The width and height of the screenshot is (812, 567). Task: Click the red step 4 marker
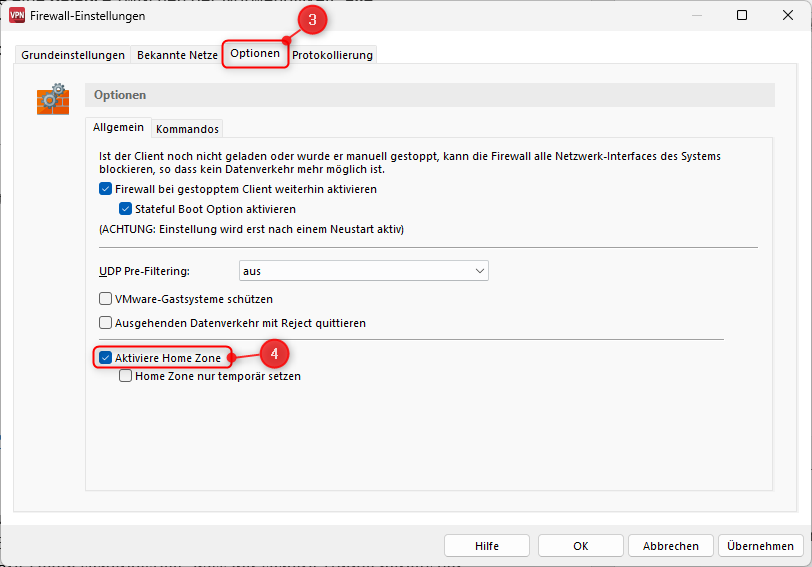(x=274, y=353)
